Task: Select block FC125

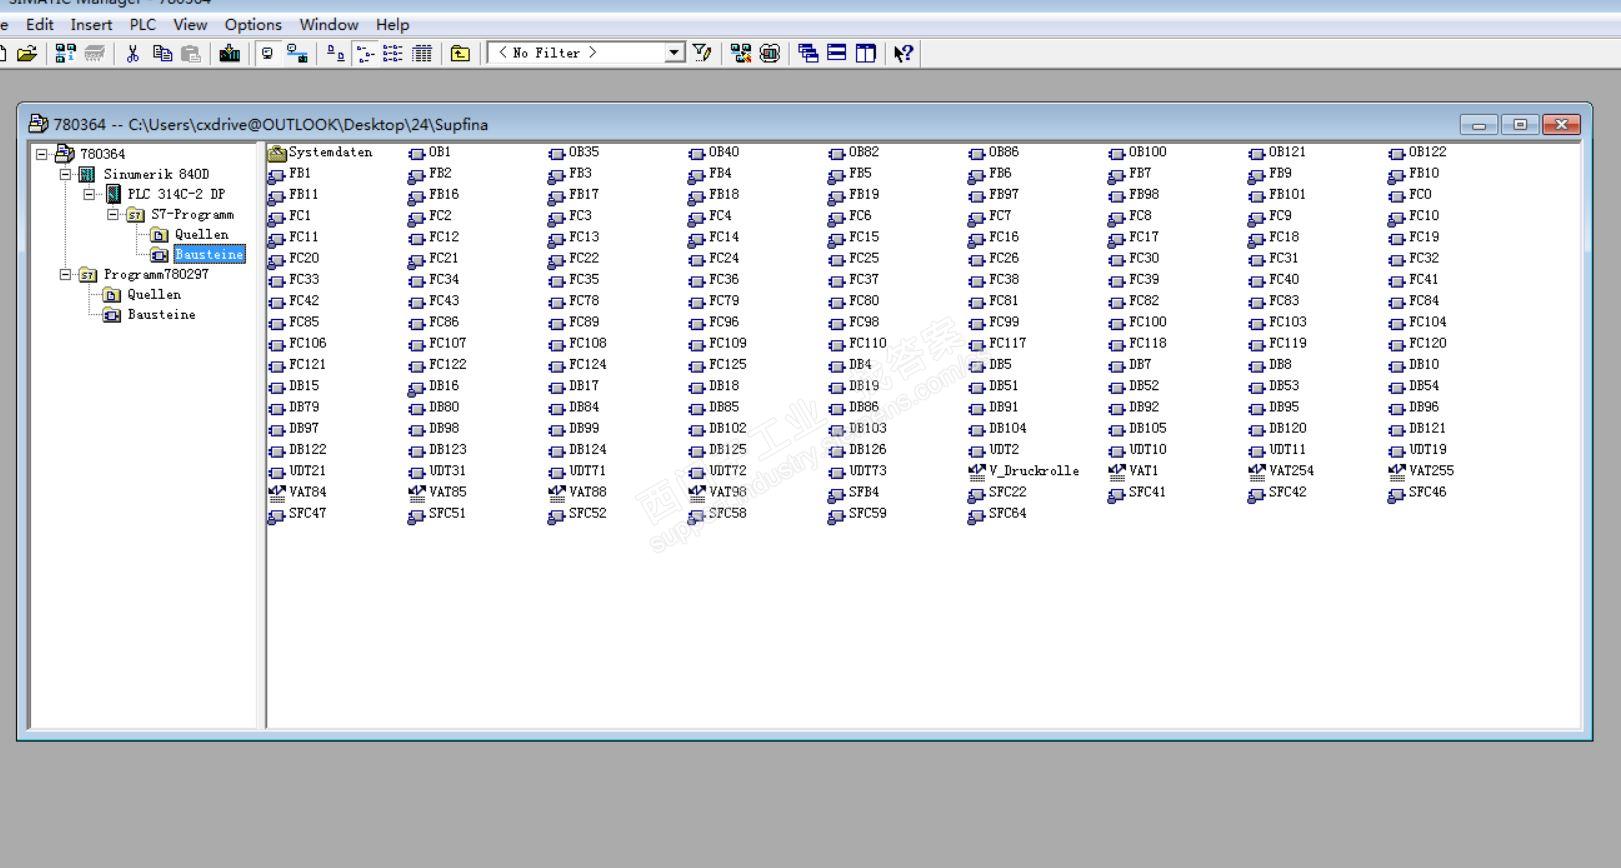Action: click(718, 365)
